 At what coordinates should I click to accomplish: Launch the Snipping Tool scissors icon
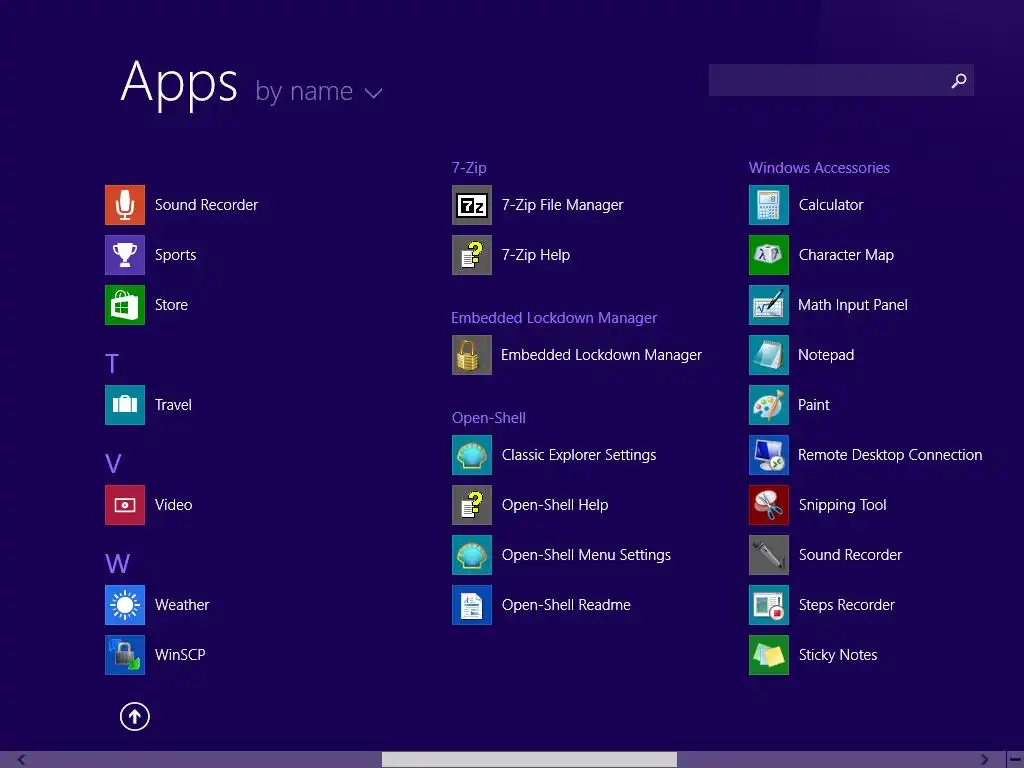point(769,505)
